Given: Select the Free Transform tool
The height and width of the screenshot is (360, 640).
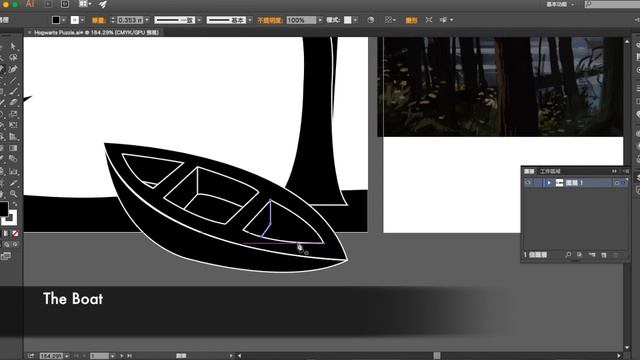Looking at the screenshot, I should (x=13, y=125).
